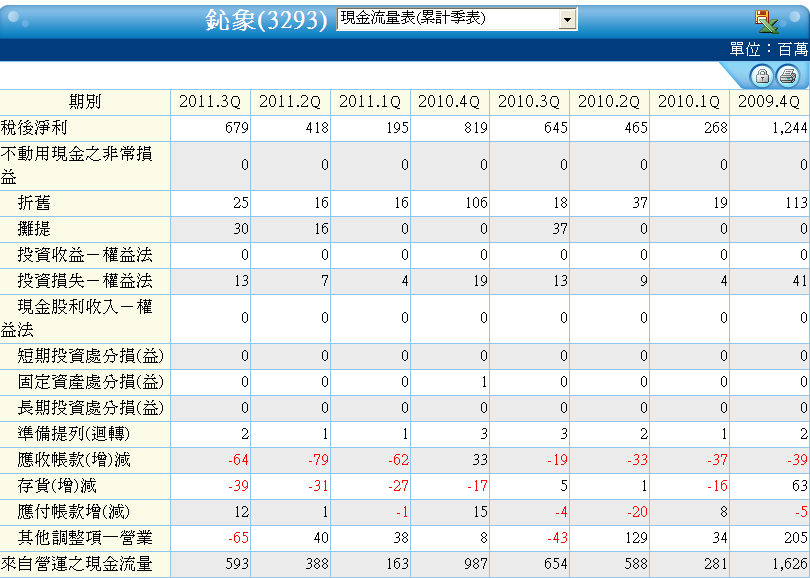
Task: Click 129 in the 其他調整項－營業 row
Action: point(636,538)
